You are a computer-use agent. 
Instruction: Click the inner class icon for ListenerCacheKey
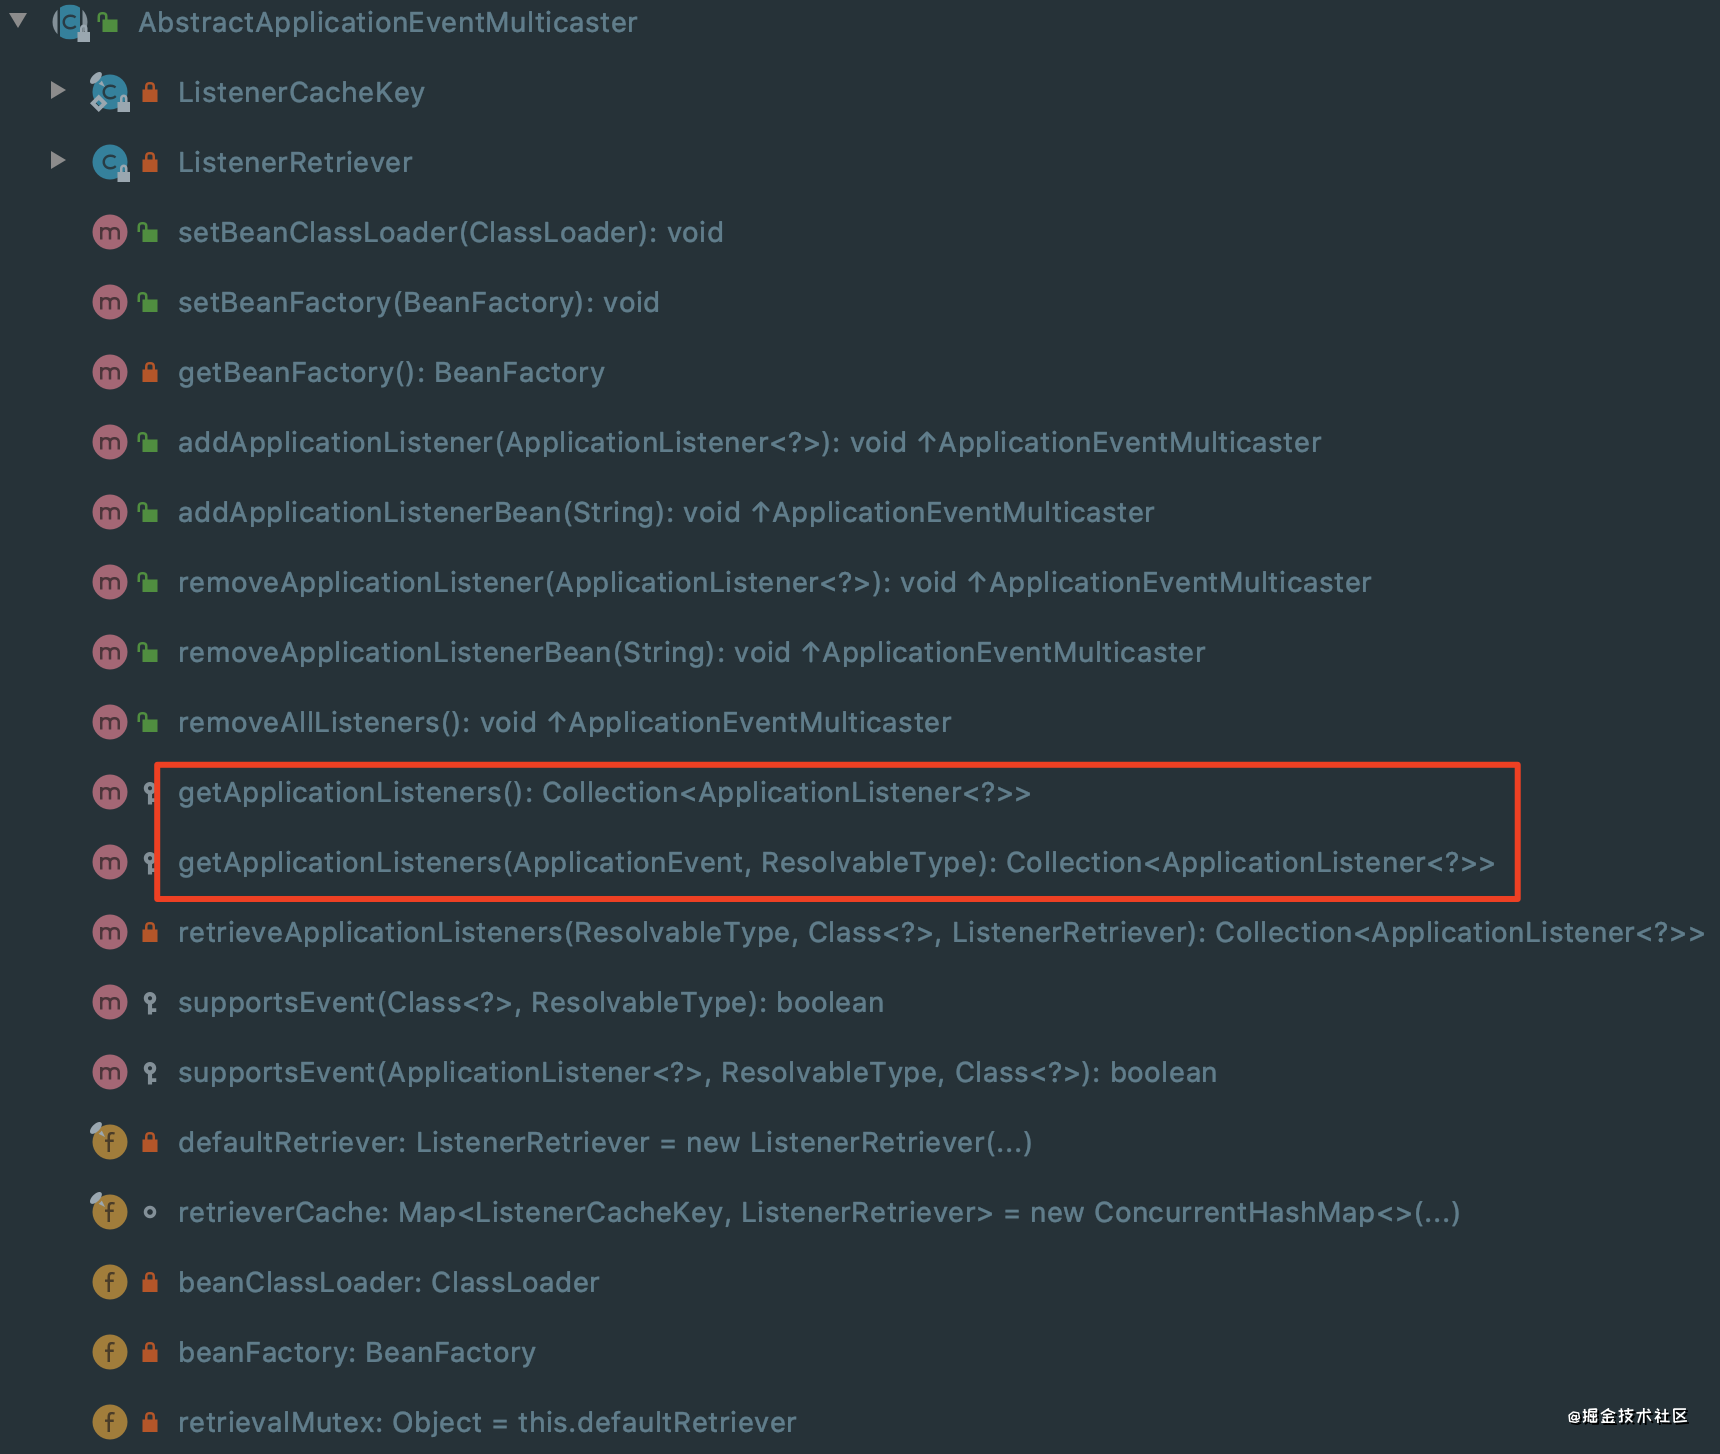coord(108,92)
